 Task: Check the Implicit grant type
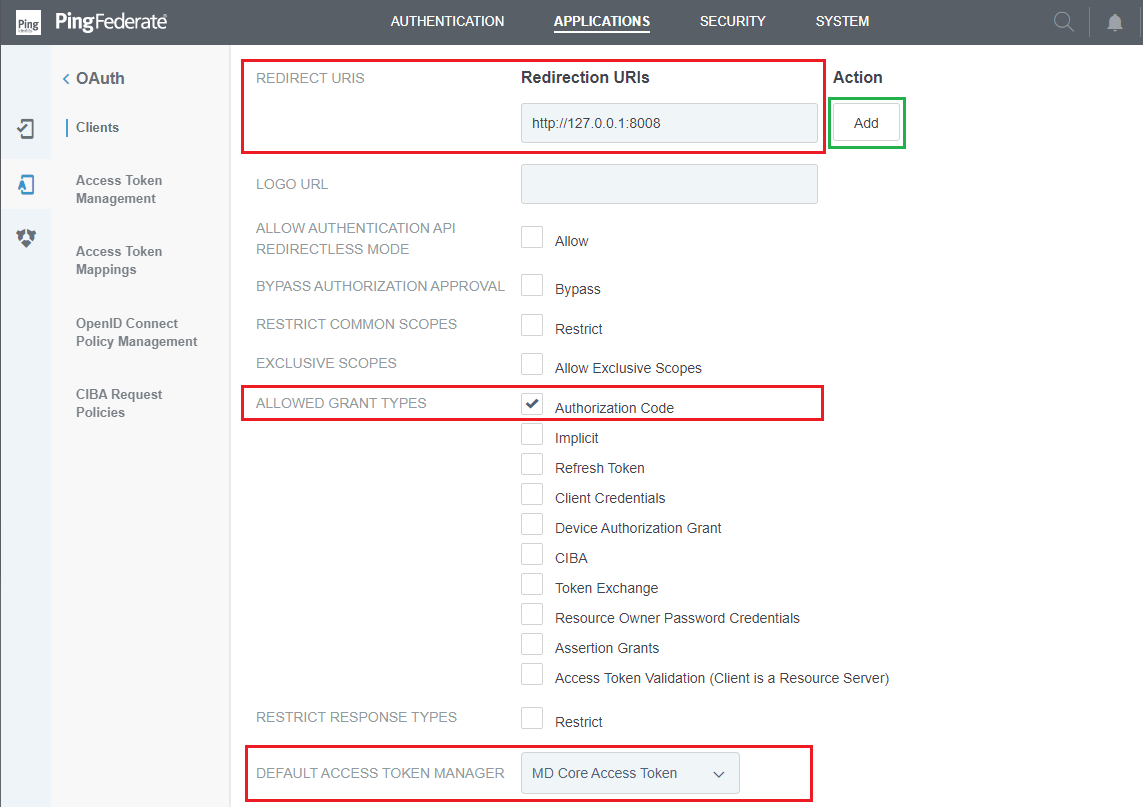click(532, 434)
